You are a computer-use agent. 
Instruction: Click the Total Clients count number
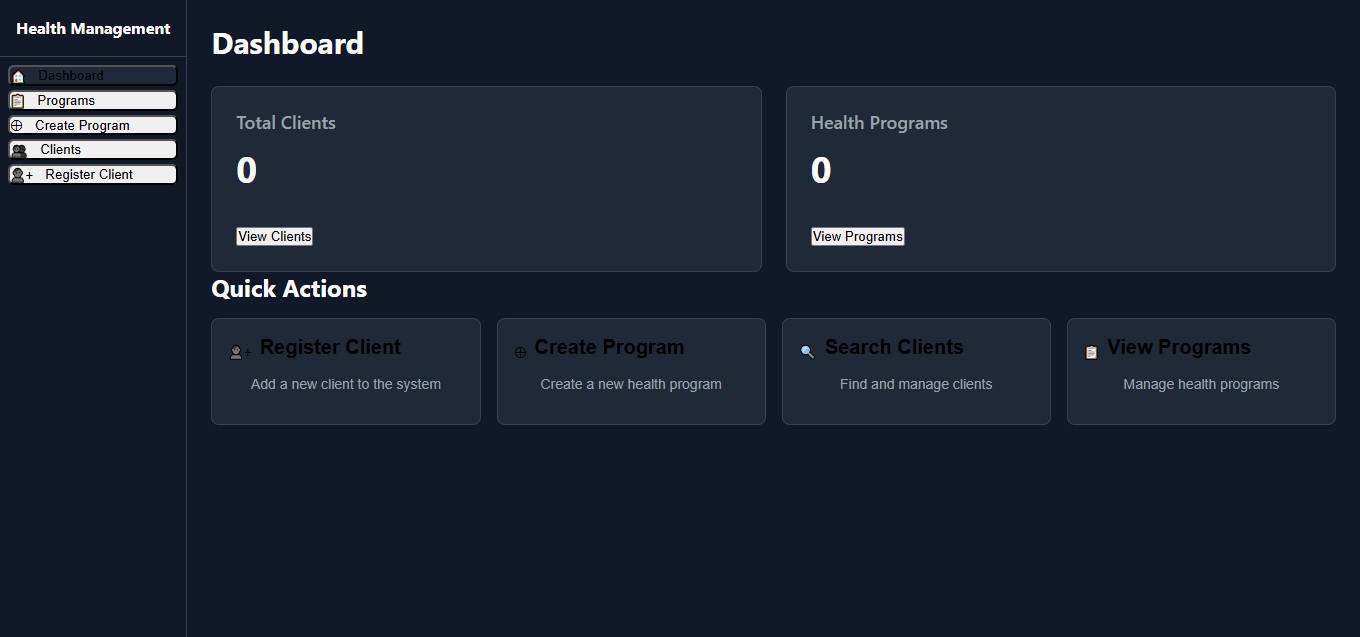[x=246, y=171]
